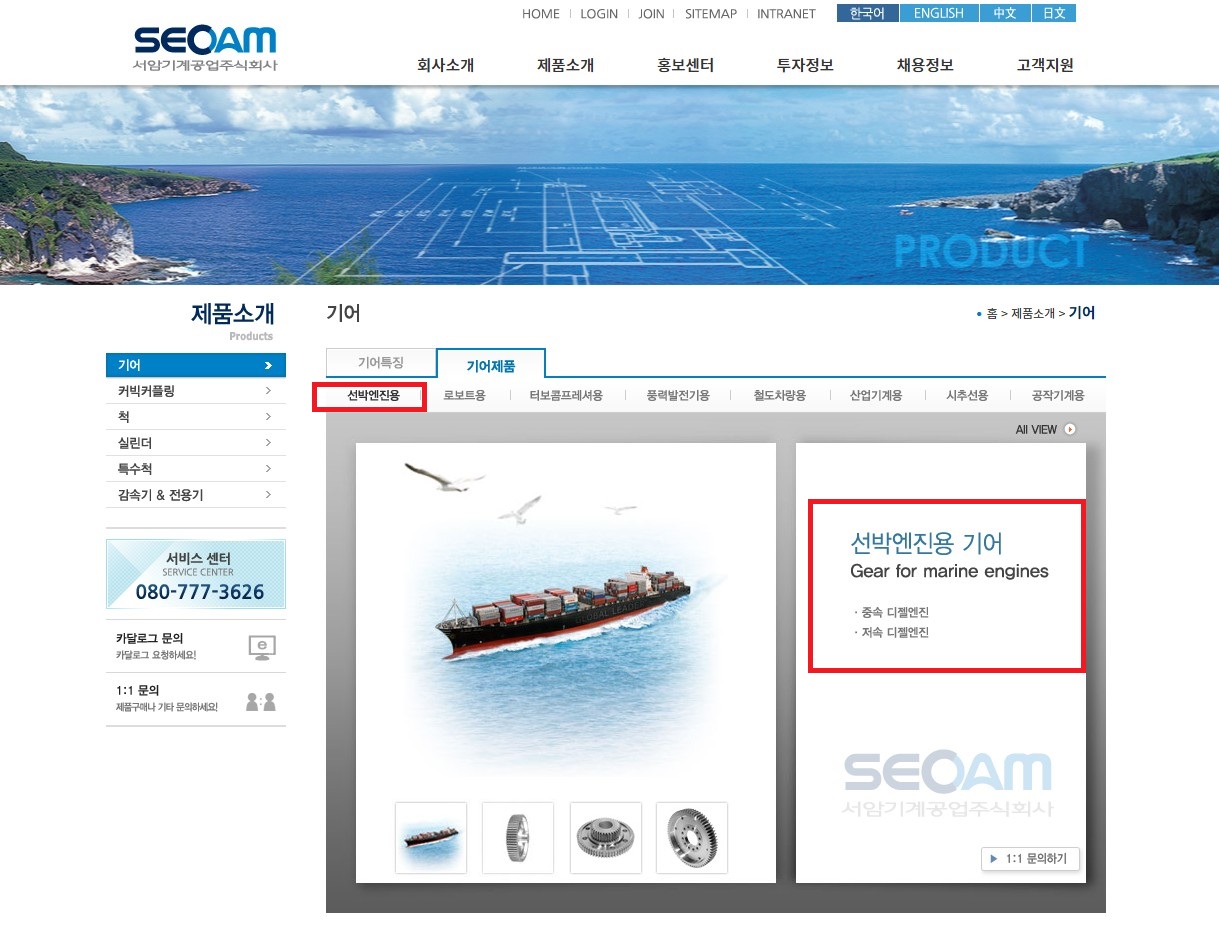Viewport: 1219px width, 926px height.
Task: Open the 1:1 문의 sidebar link
Action: (138, 690)
